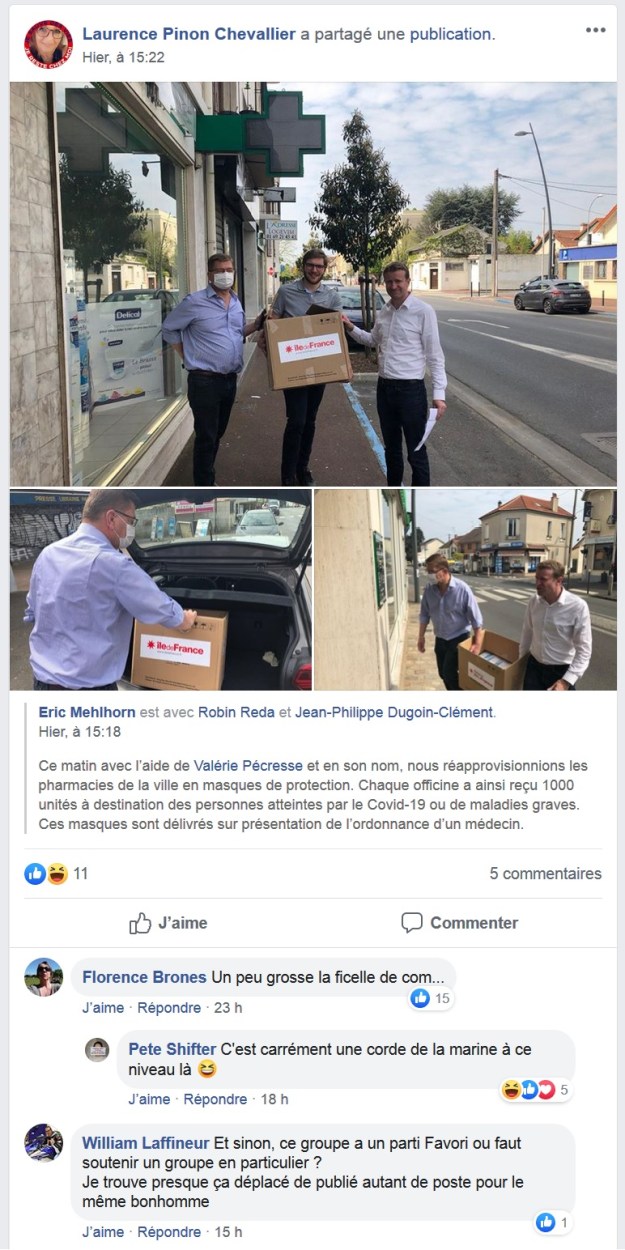Click Laurence Pinon Chevallier's profile picture
The width and height of the screenshot is (625, 1250).
point(48,44)
